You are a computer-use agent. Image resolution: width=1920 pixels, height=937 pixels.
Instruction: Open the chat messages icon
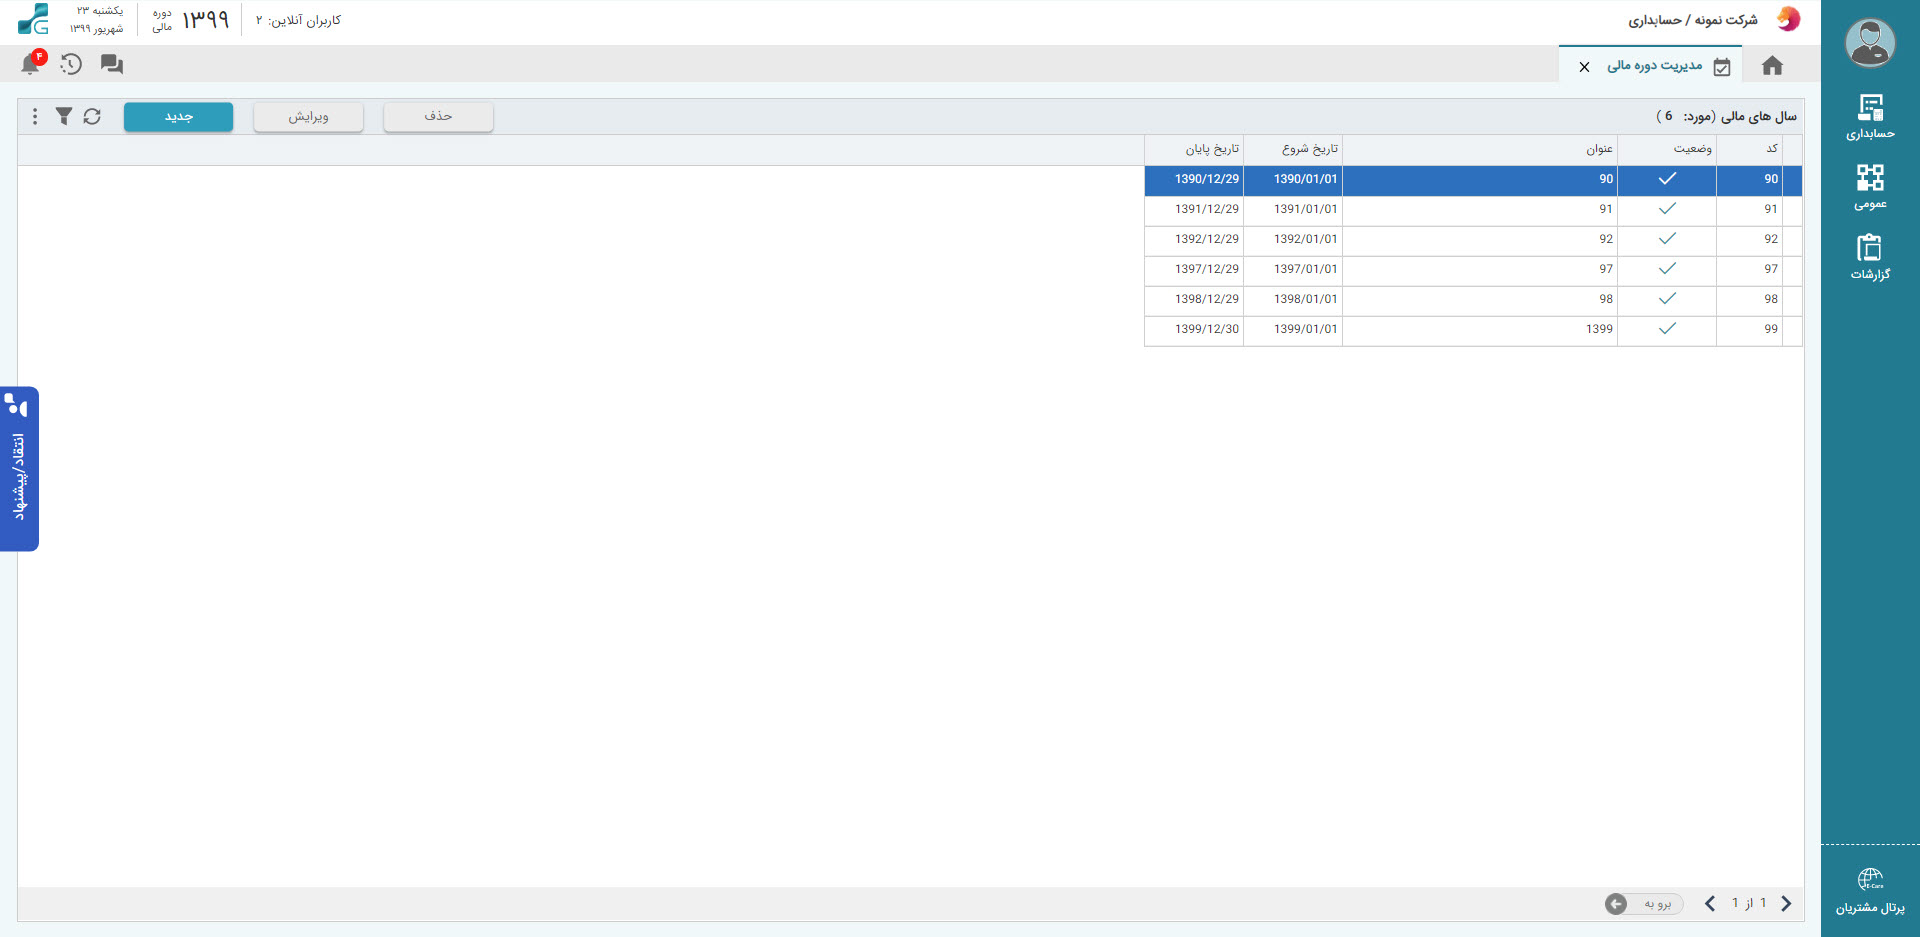click(x=112, y=64)
